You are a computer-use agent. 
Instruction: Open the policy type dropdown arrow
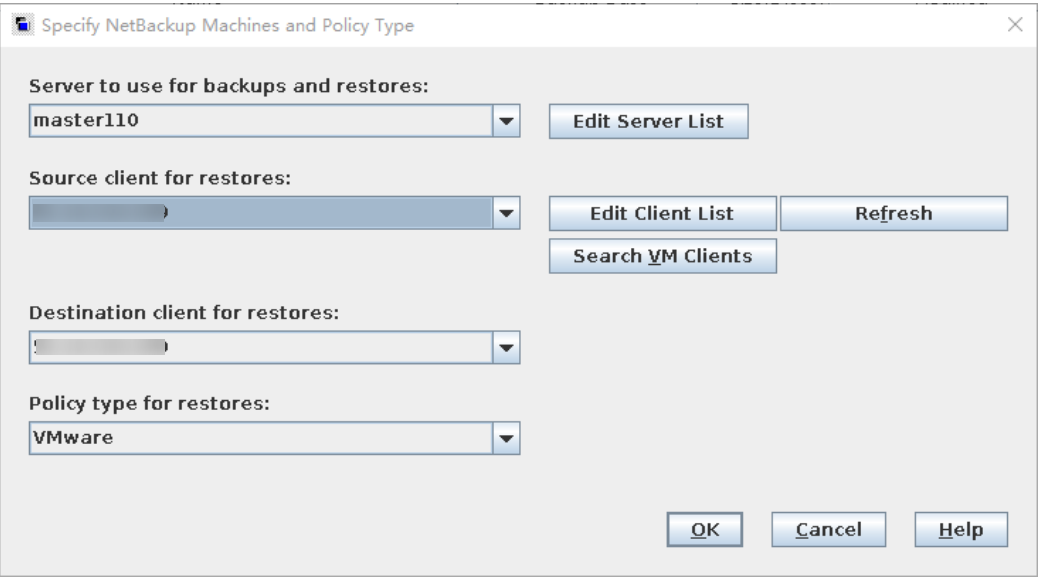507,438
